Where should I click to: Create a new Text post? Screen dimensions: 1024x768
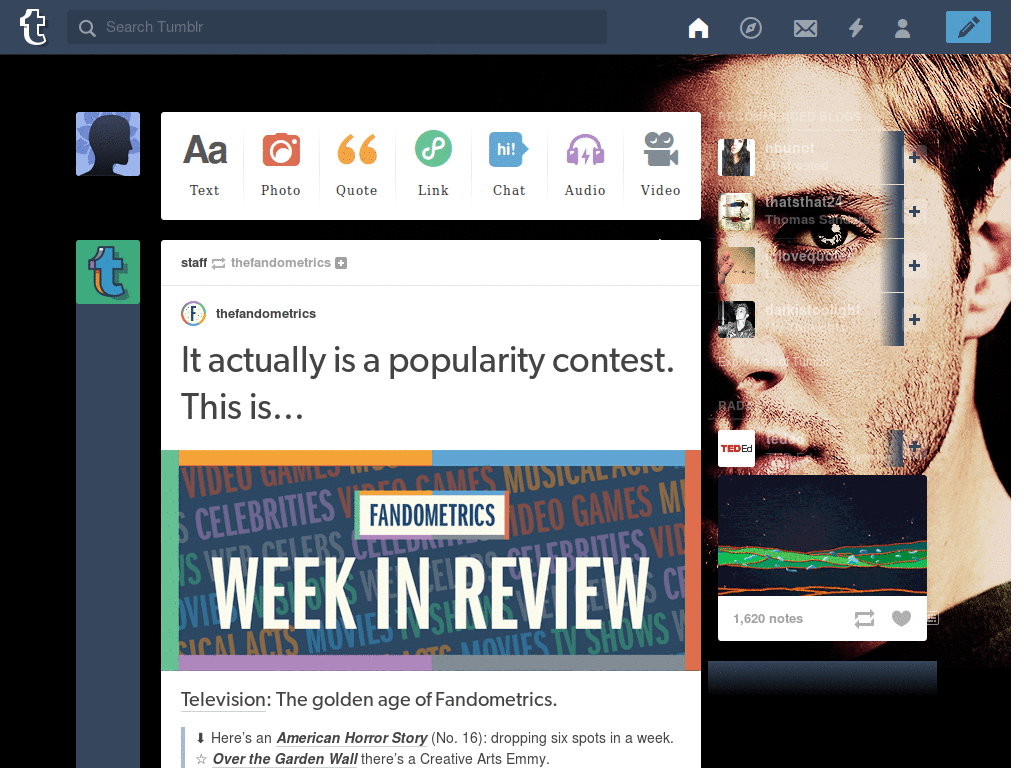[x=204, y=165]
